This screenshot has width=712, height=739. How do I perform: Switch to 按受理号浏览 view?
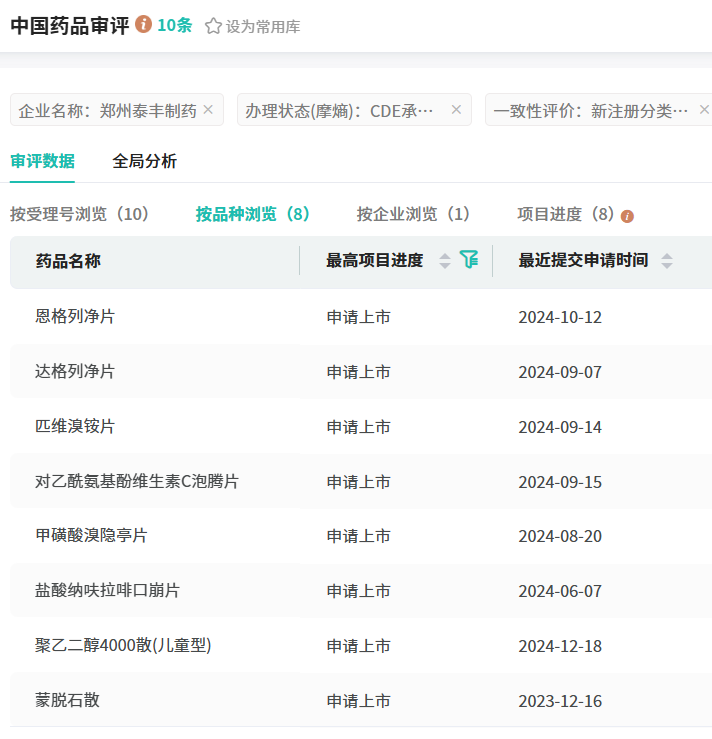(x=79, y=214)
